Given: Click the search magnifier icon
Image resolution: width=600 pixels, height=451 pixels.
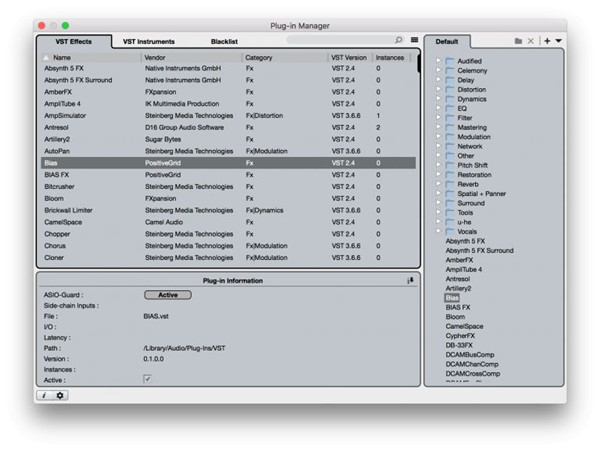Looking at the screenshot, I should (x=398, y=40).
